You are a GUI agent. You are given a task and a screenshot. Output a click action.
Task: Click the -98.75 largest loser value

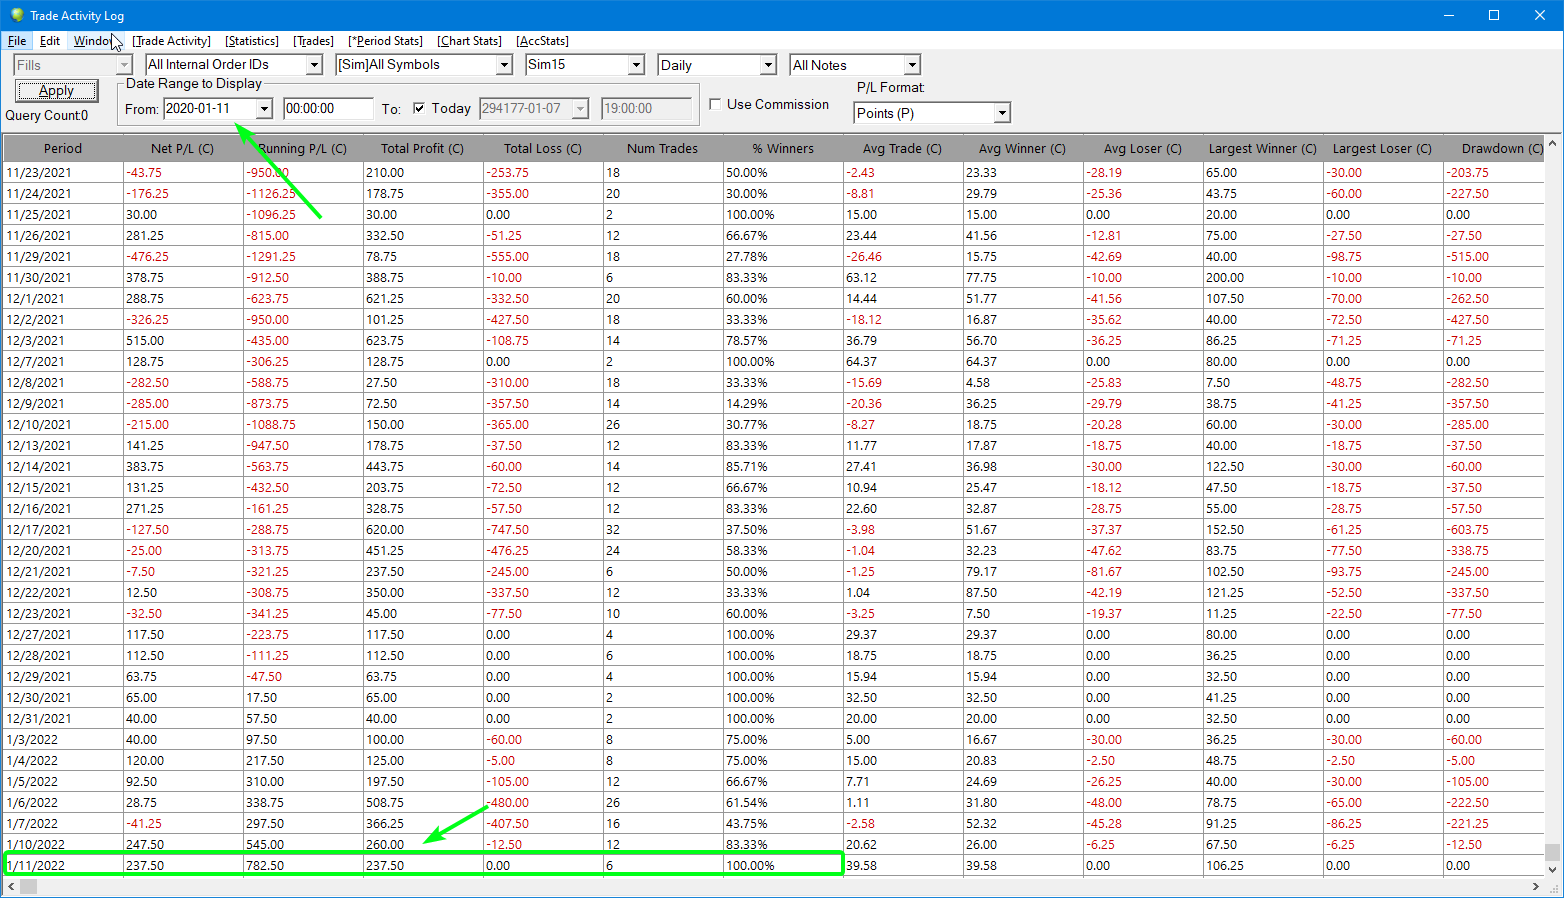pyautogui.click(x=1344, y=257)
